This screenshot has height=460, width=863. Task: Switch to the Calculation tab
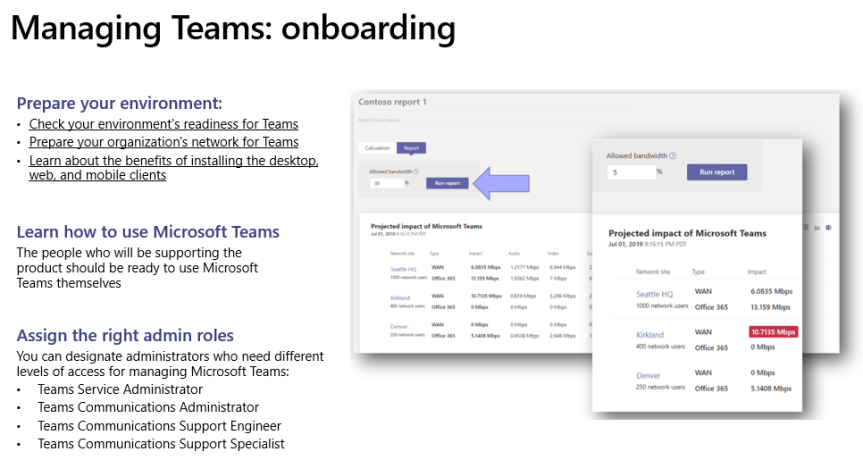377,148
